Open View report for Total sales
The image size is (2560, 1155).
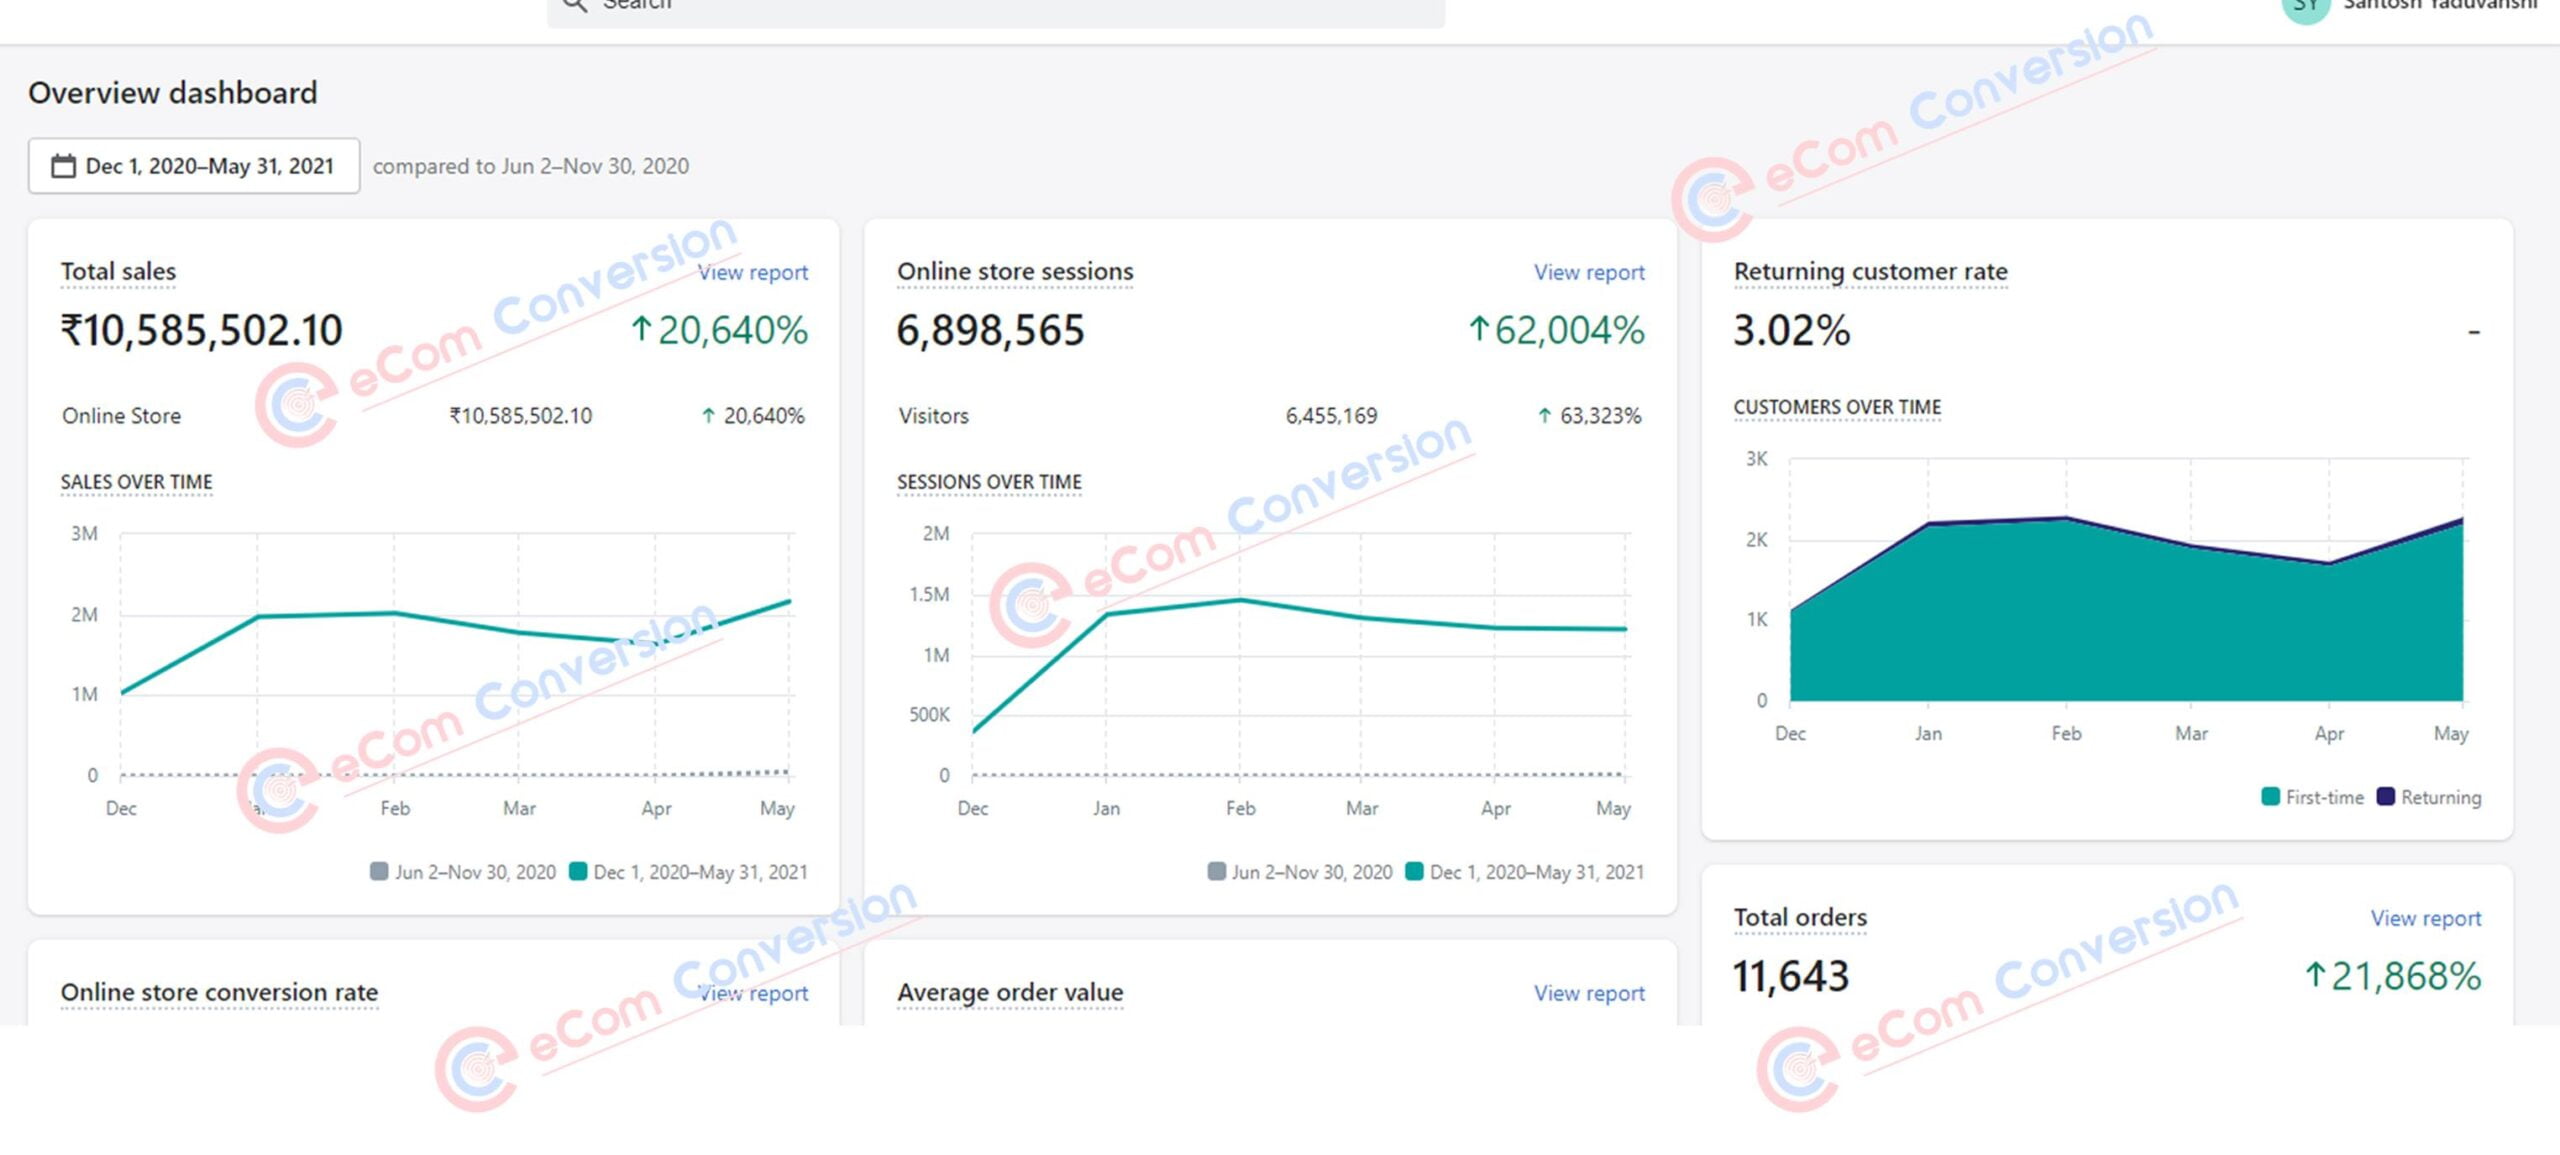tap(753, 272)
